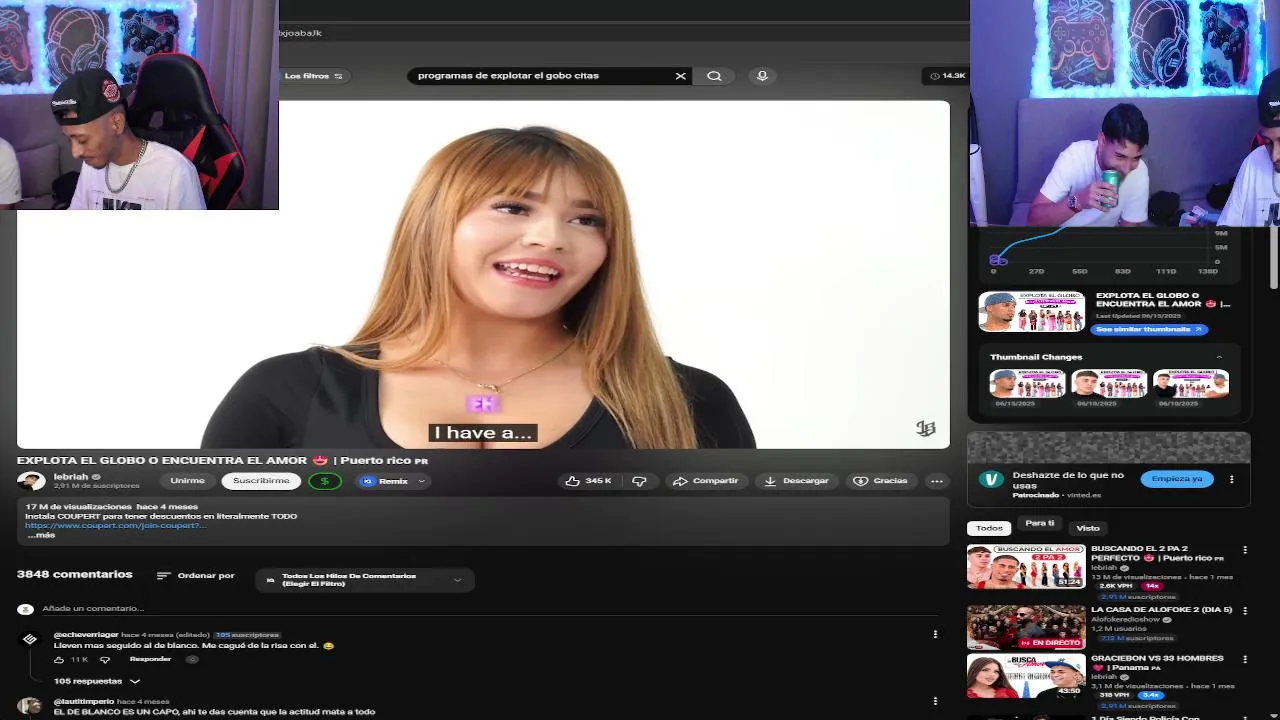Open options menu for @lautitimperio comment
This screenshot has width=1280, height=720.
tap(935, 701)
